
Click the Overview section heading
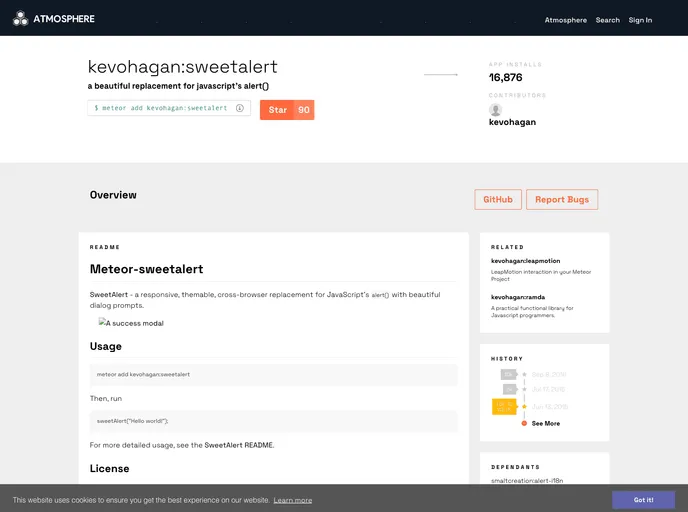click(x=113, y=195)
